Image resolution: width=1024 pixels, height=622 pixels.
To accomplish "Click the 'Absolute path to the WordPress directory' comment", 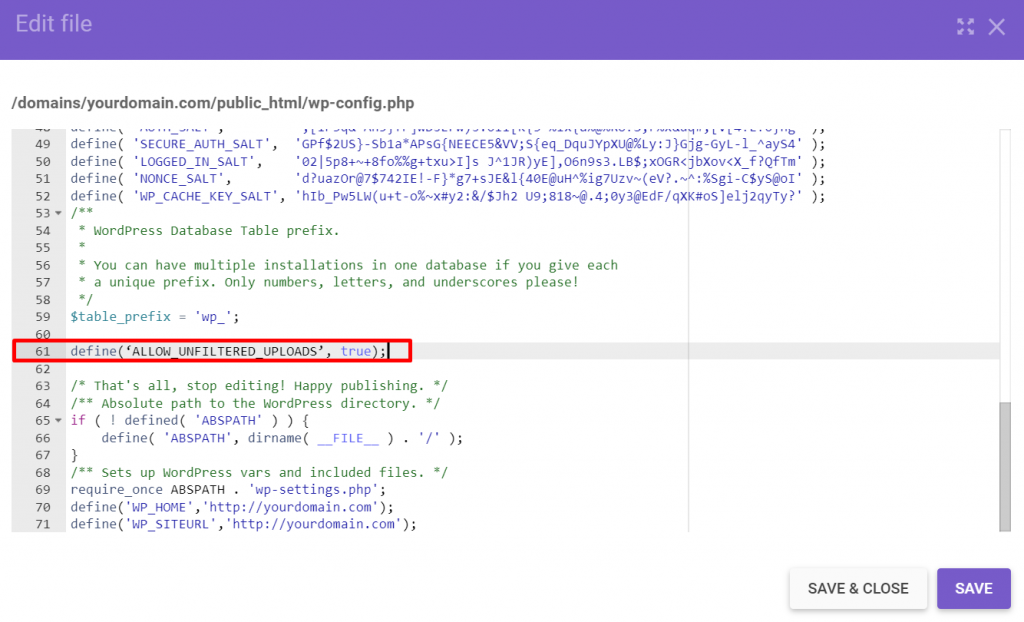I will click(x=255, y=404).
